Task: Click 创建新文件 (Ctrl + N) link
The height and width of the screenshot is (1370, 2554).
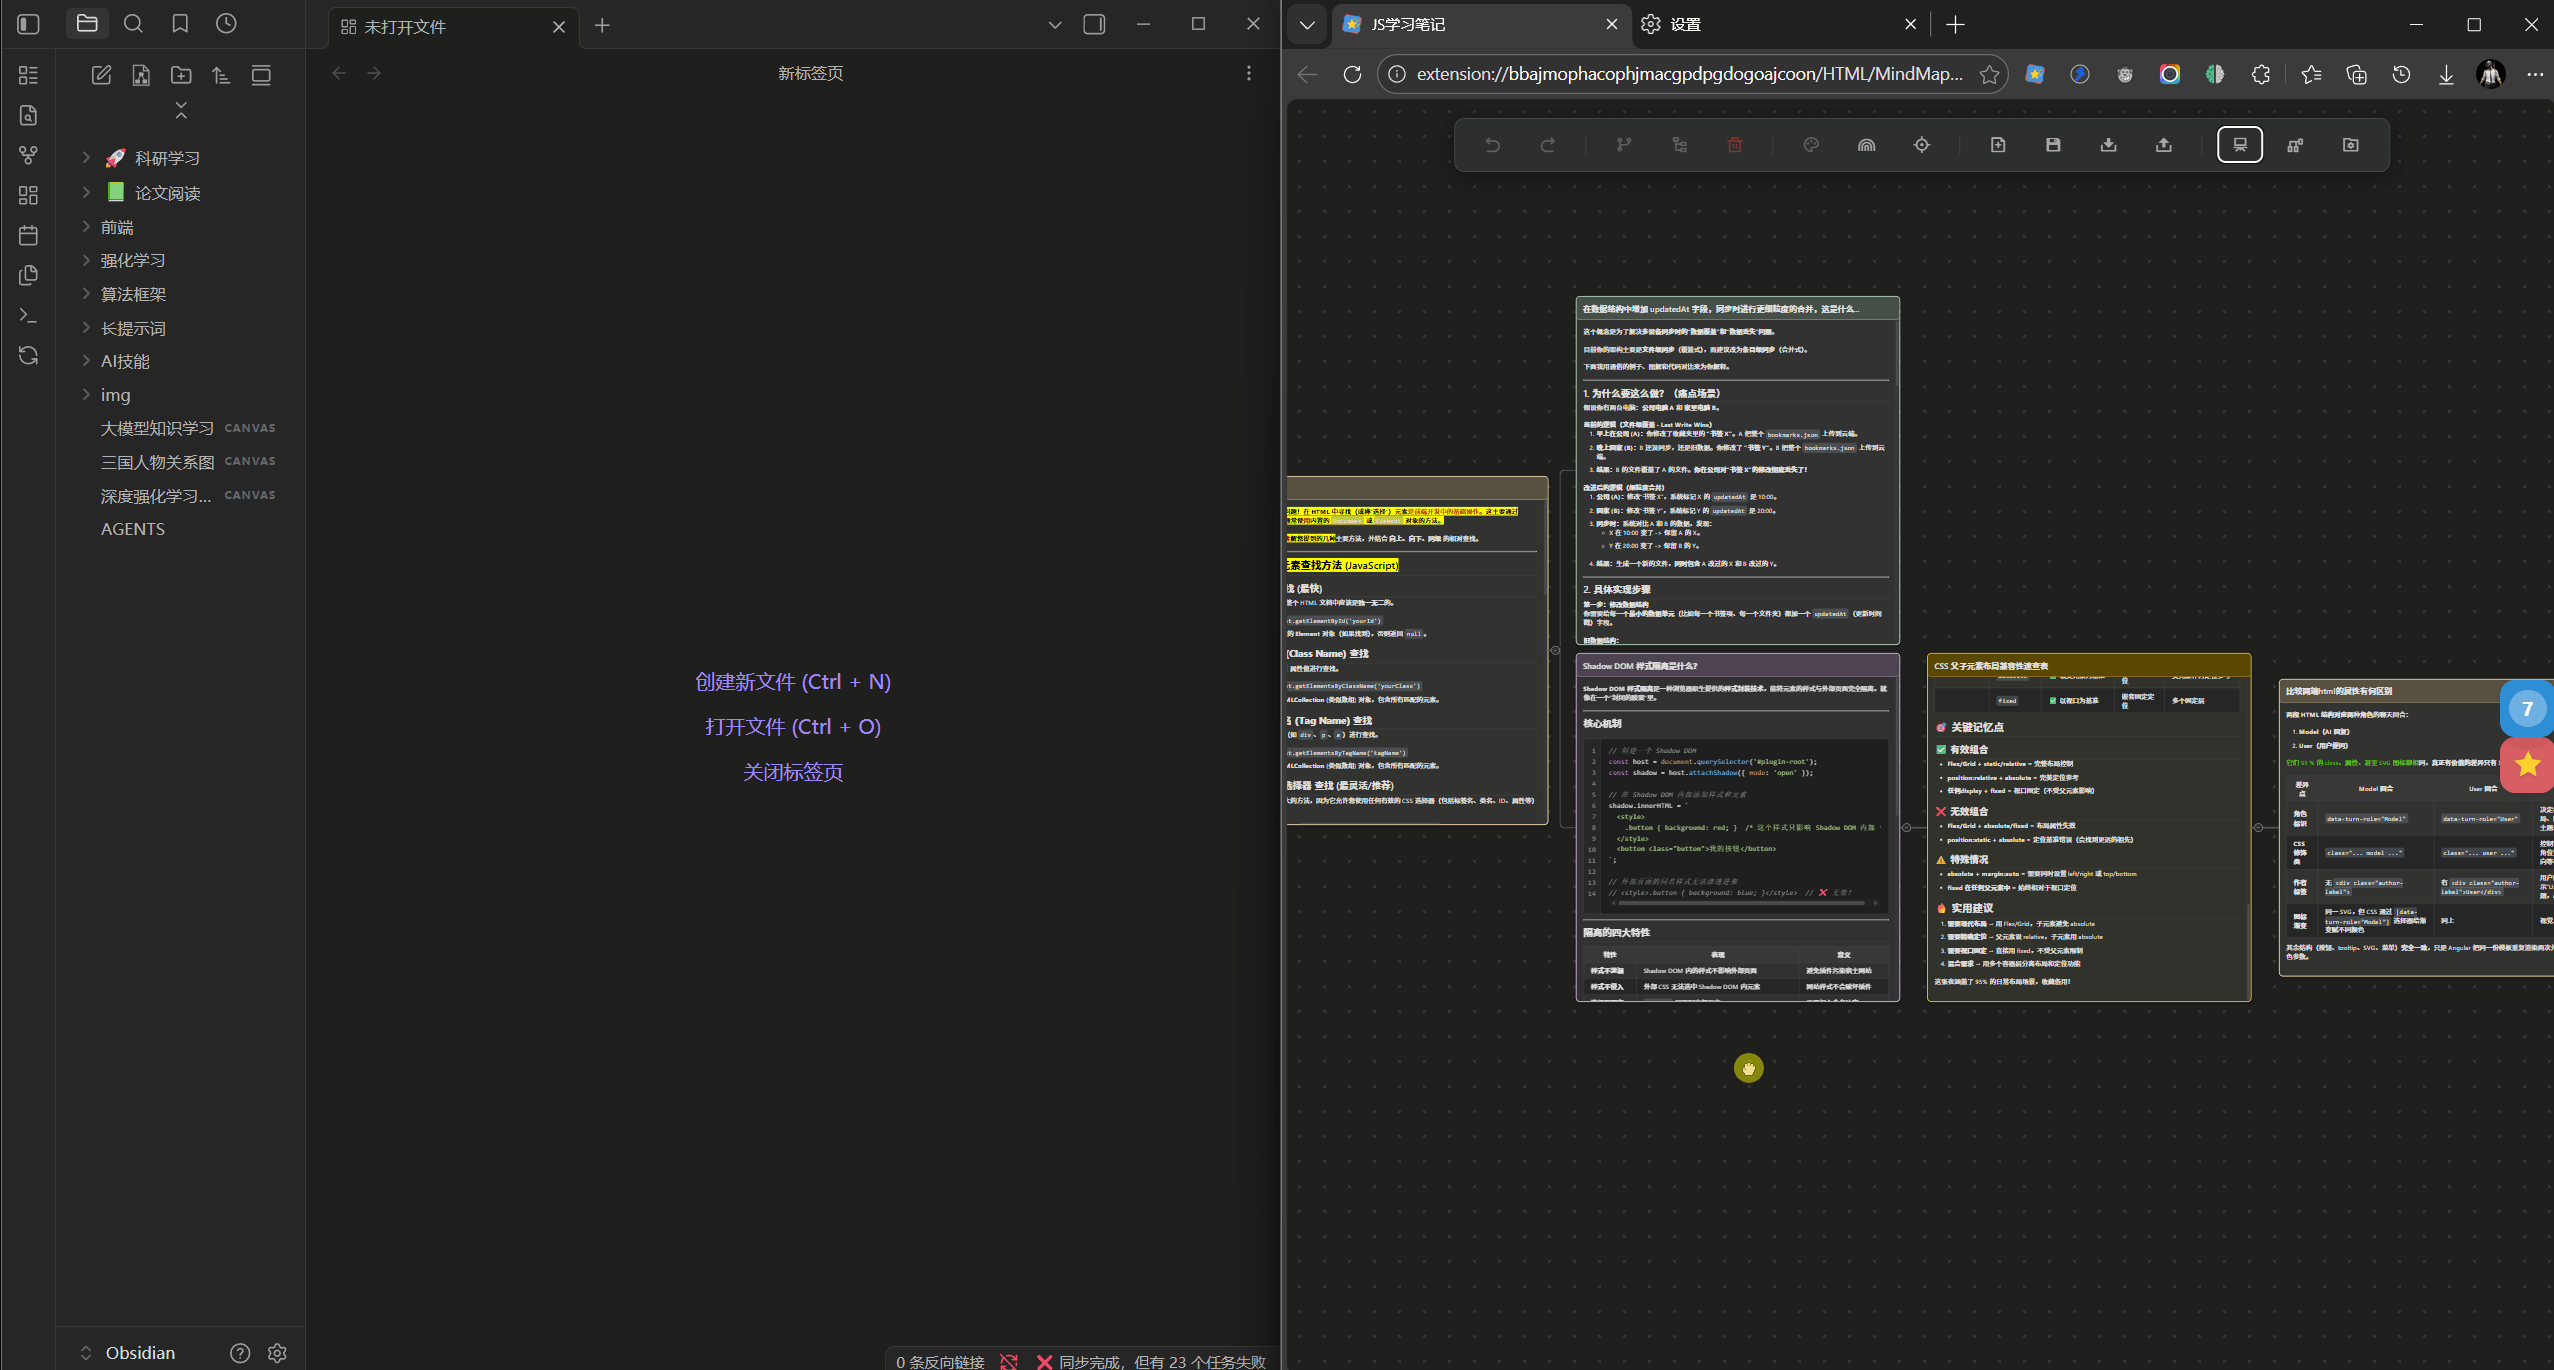Action: click(x=792, y=682)
